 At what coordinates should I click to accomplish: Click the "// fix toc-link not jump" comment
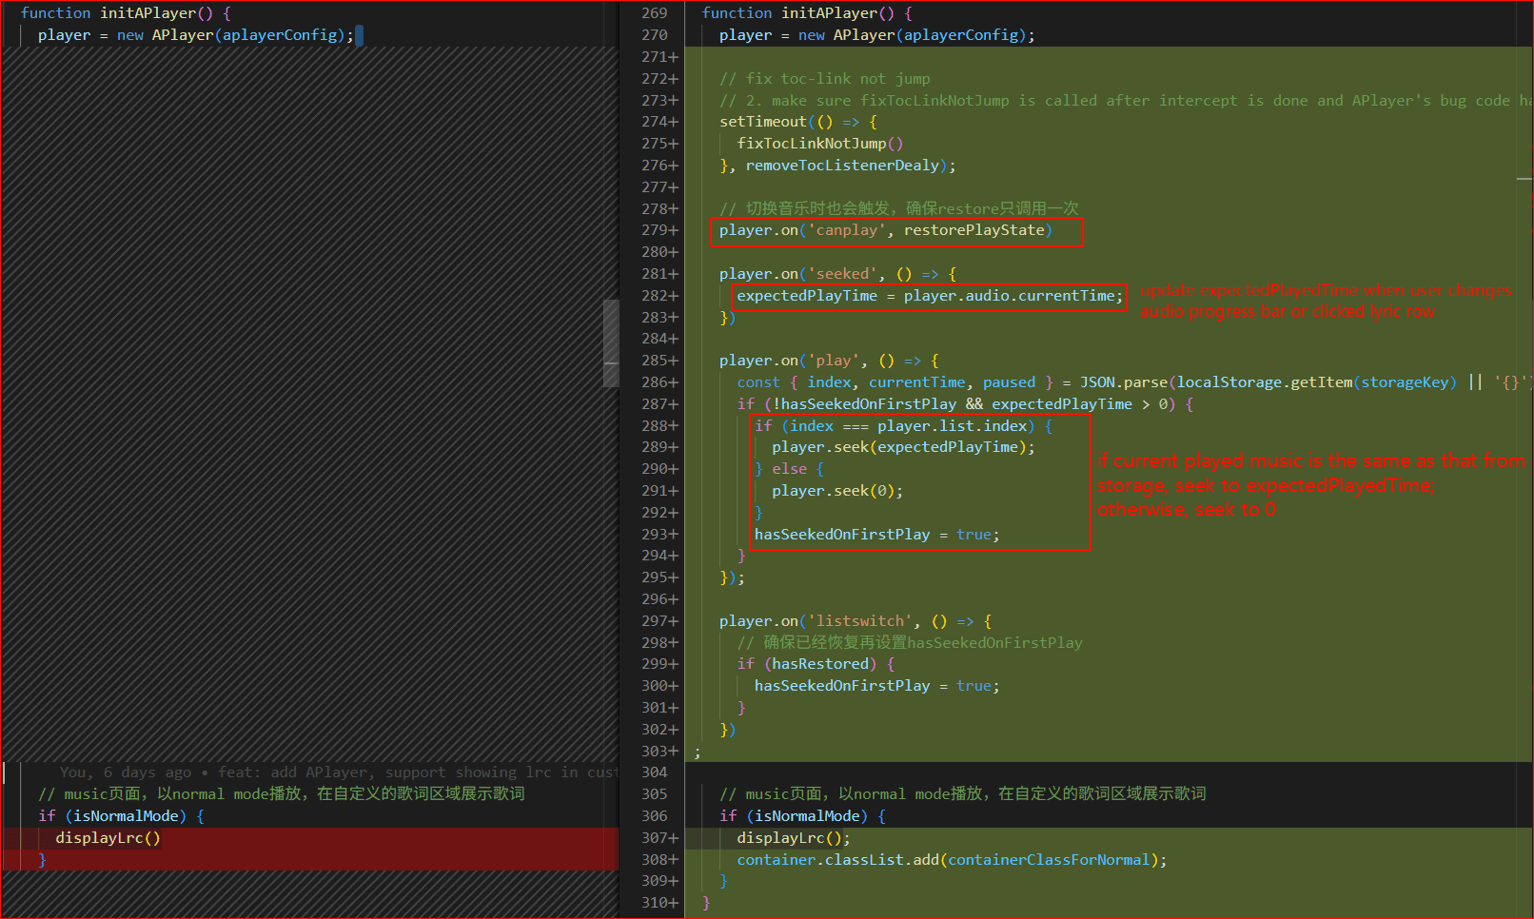tap(824, 79)
